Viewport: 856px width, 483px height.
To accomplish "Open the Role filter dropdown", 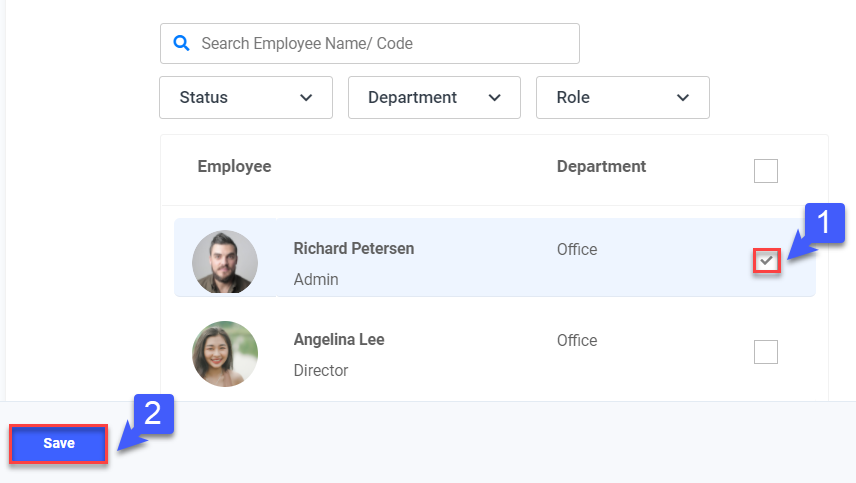I will [x=622, y=98].
